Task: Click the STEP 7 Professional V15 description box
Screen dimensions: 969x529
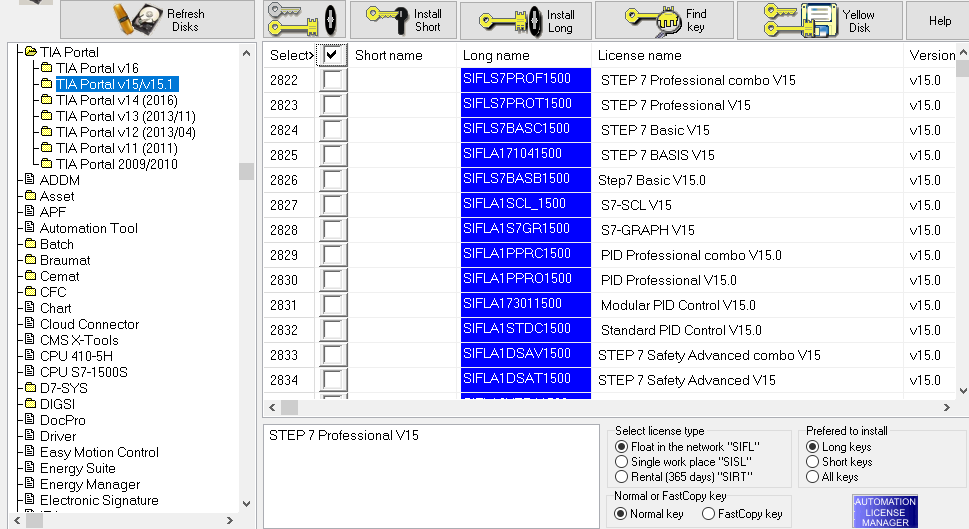Action: [x=431, y=476]
